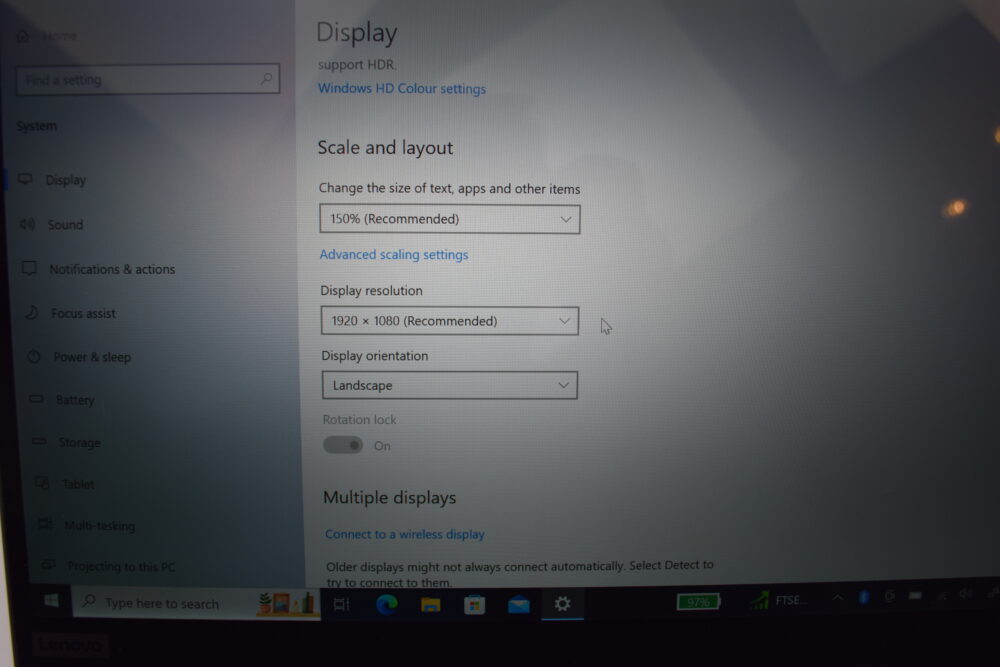Click the Bluetooth icon in the system tray

tap(864, 597)
